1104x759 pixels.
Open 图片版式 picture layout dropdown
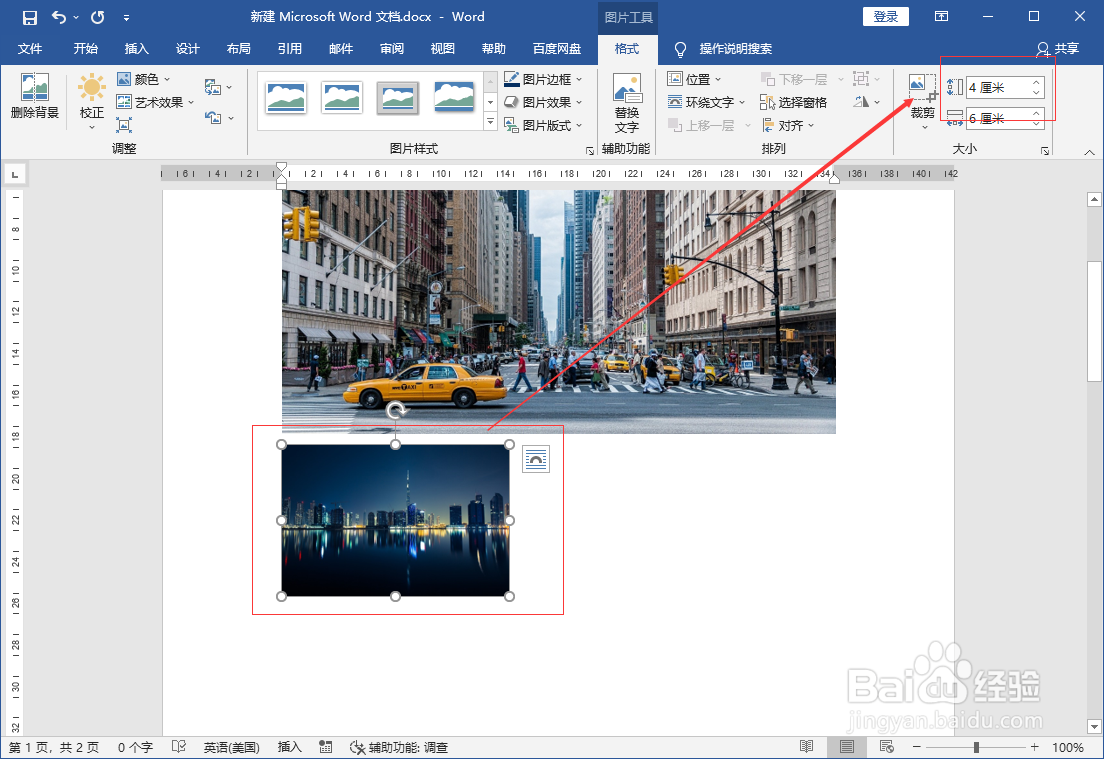click(x=544, y=125)
